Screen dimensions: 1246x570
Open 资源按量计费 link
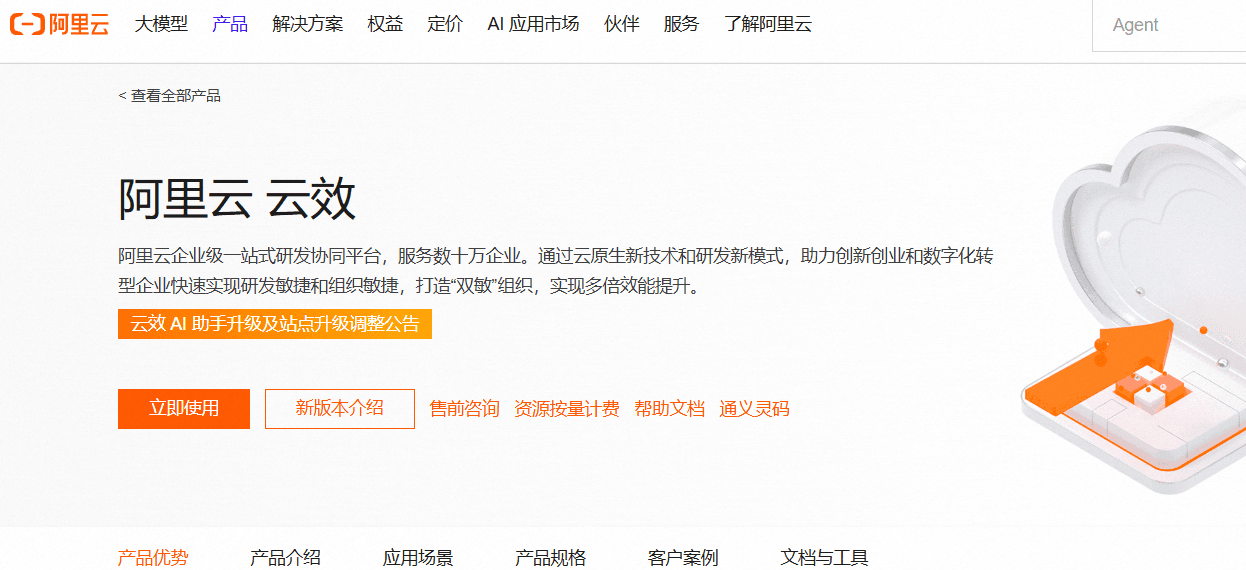click(x=567, y=408)
